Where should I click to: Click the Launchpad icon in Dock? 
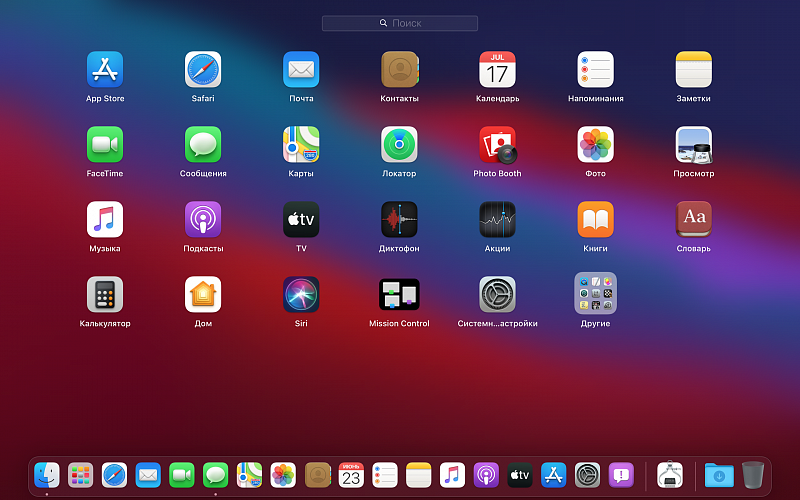(81, 475)
